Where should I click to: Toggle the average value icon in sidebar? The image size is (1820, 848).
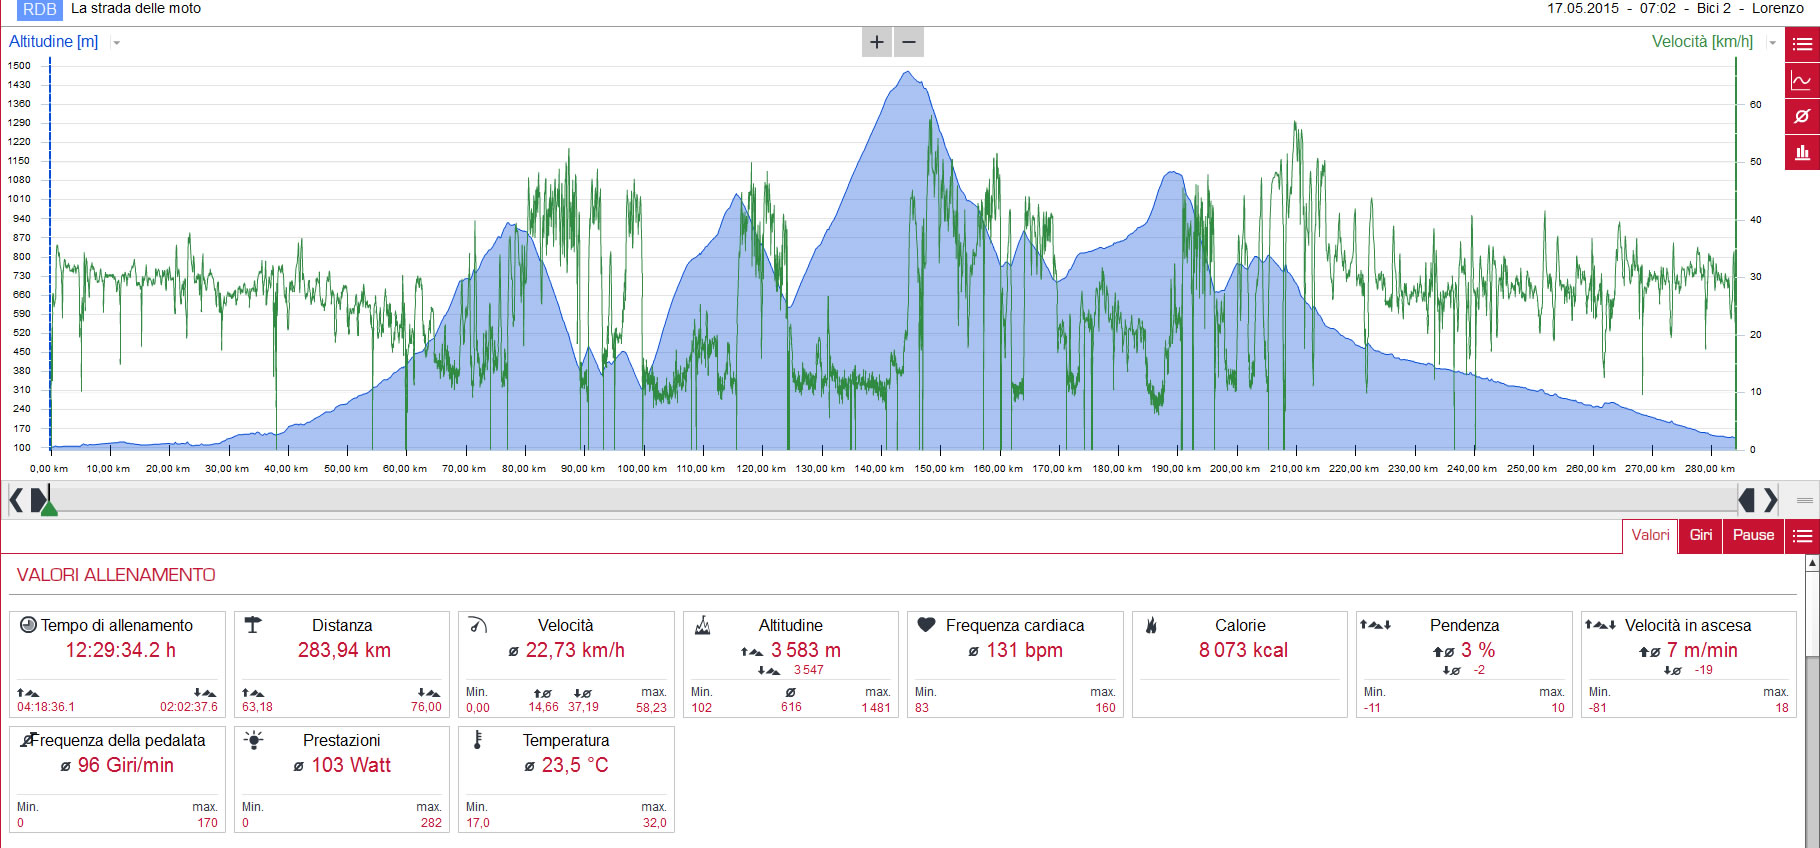coord(1802,116)
